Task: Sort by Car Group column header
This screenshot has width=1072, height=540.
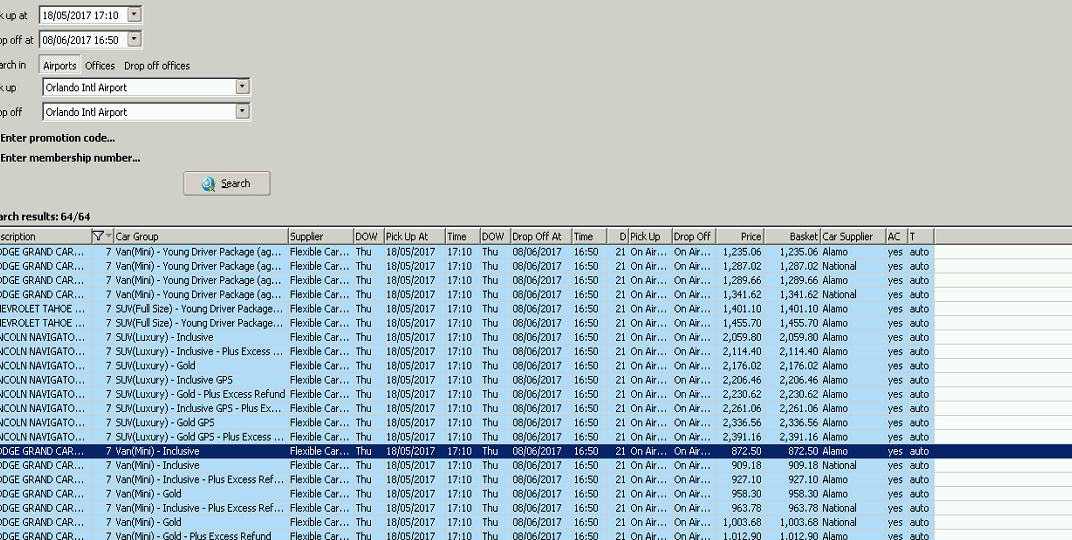Action: 201,237
